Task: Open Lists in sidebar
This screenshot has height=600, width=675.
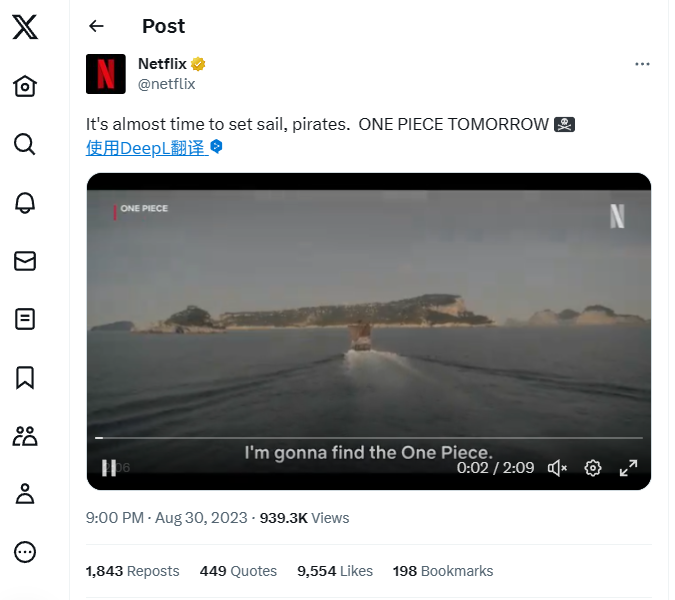Action: (25, 319)
